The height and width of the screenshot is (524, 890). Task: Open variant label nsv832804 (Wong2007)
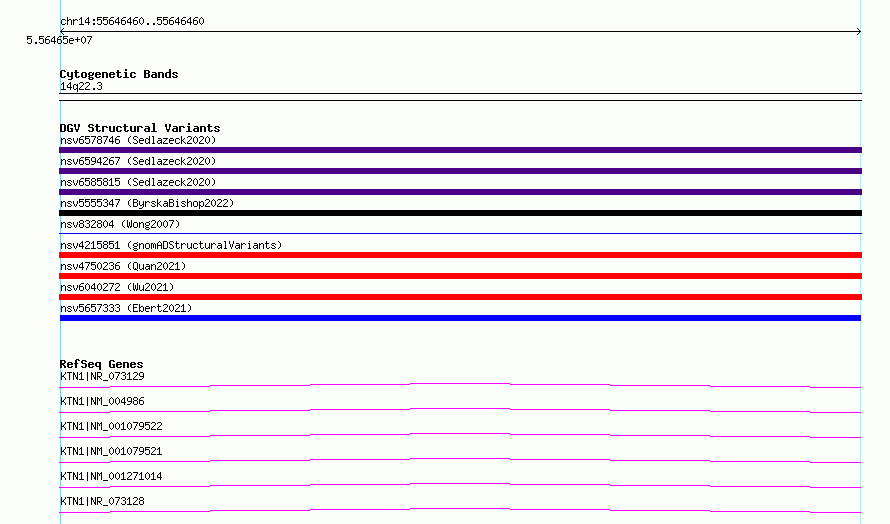pyautogui.click(x=120, y=224)
